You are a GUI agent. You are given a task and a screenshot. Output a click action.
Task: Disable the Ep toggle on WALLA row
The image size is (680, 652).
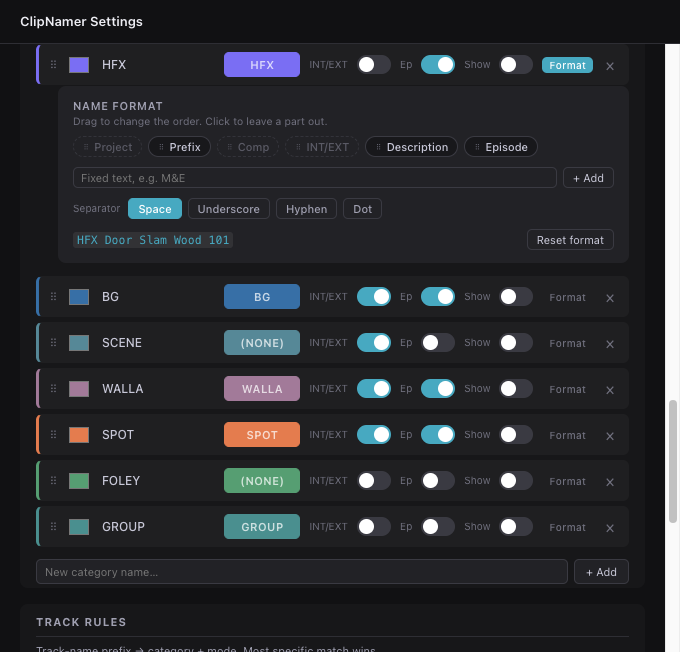pyautogui.click(x=438, y=389)
